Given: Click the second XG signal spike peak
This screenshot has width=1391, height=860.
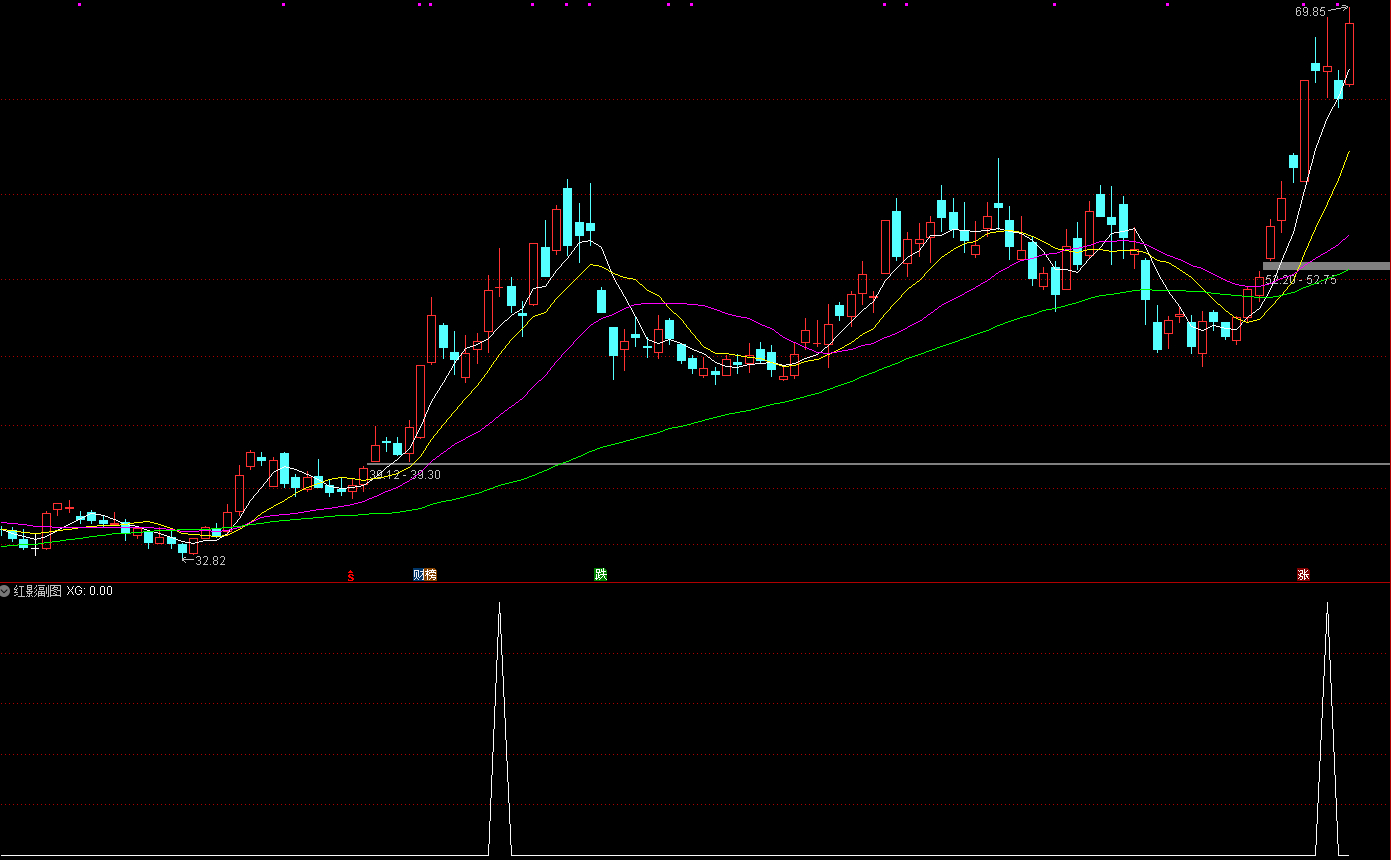Looking at the screenshot, I should pos(1328,604).
